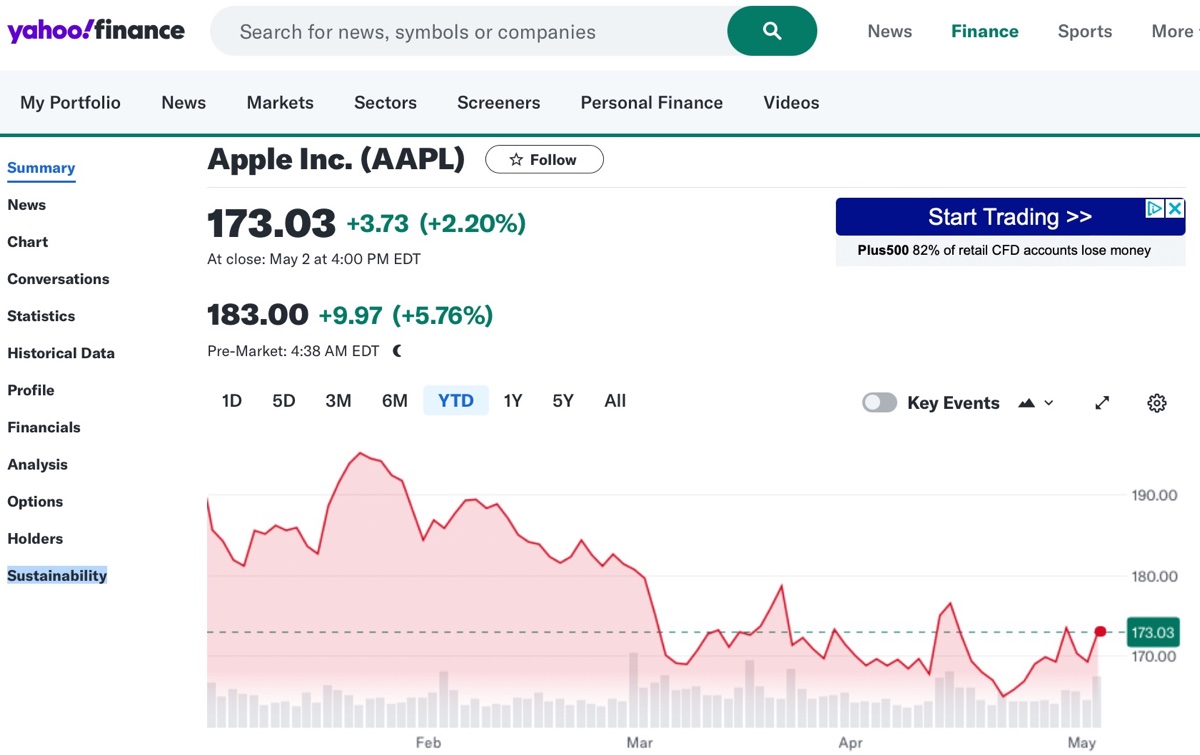Open Historical Data in sidebar
Image resolution: width=1200 pixels, height=755 pixels.
61,353
